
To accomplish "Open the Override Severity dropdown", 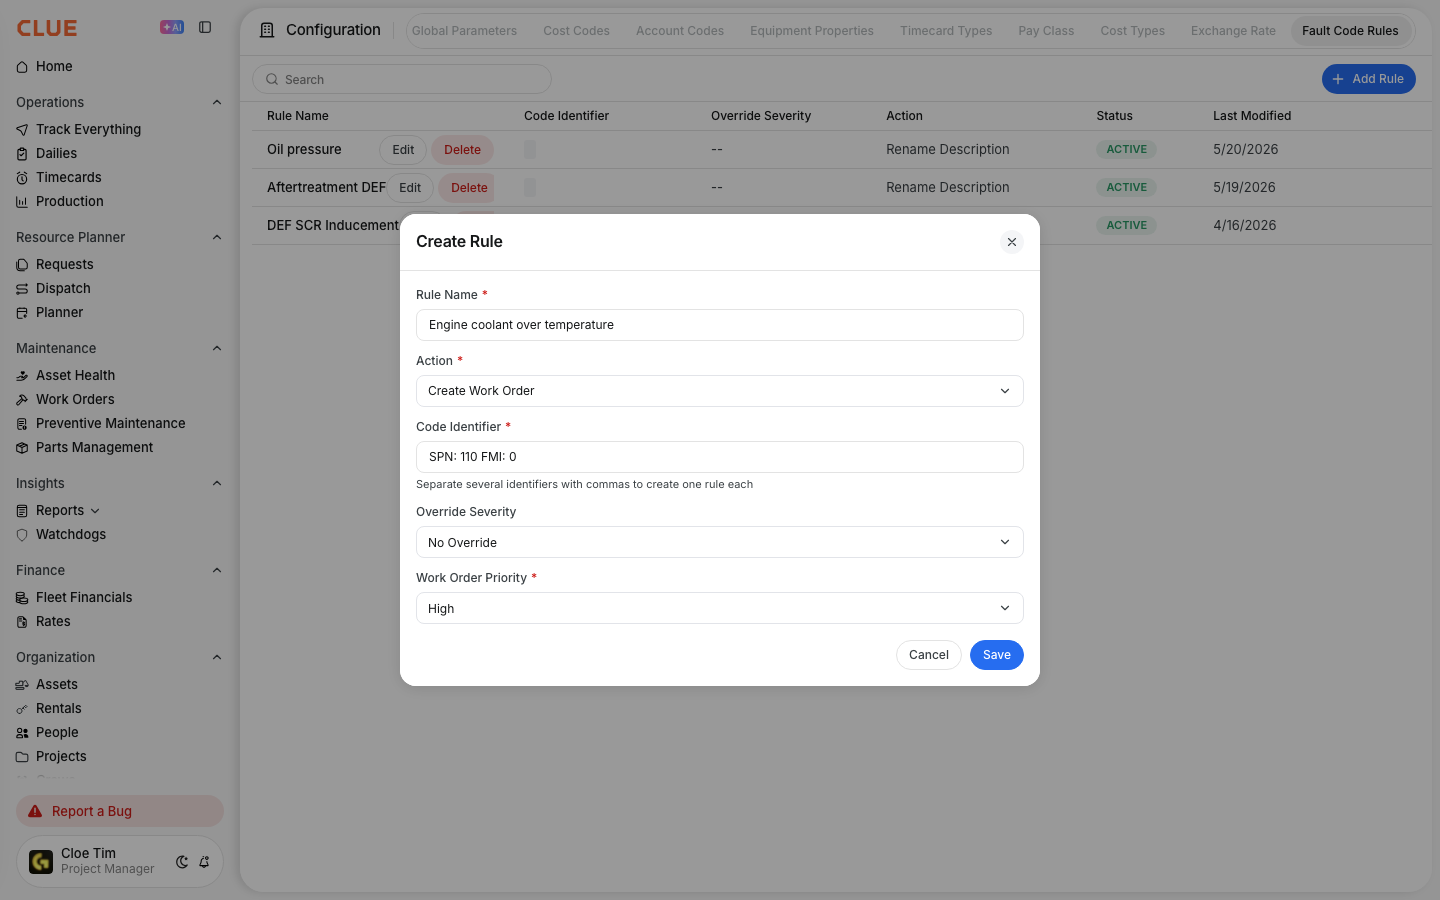I will [x=720, y=542].
